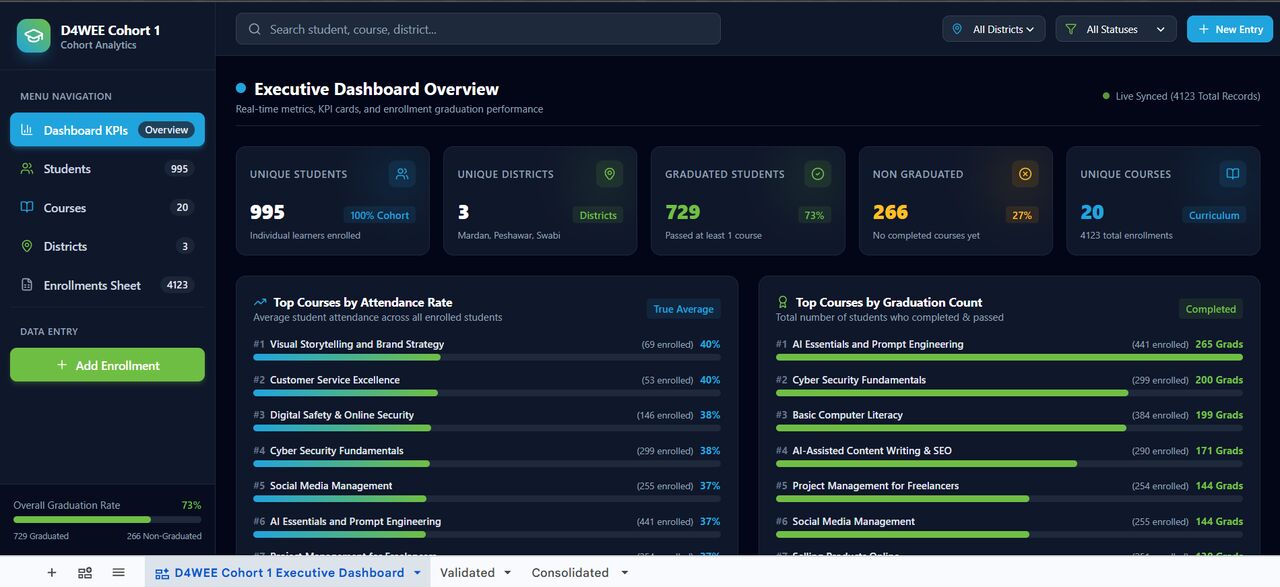Switch to the Validated sheet tab
This screenshot has width=1280, height=587.
point(468,573)
